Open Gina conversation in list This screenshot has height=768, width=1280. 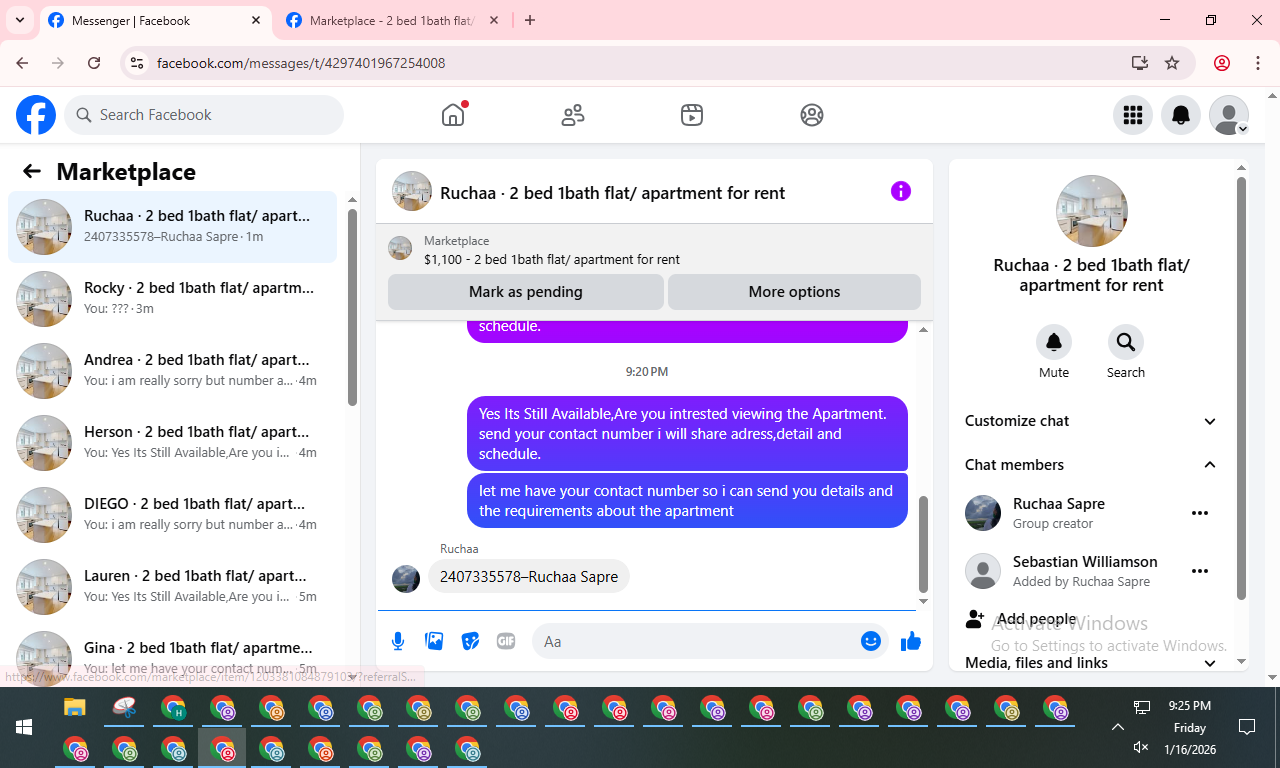coord(173,654)
